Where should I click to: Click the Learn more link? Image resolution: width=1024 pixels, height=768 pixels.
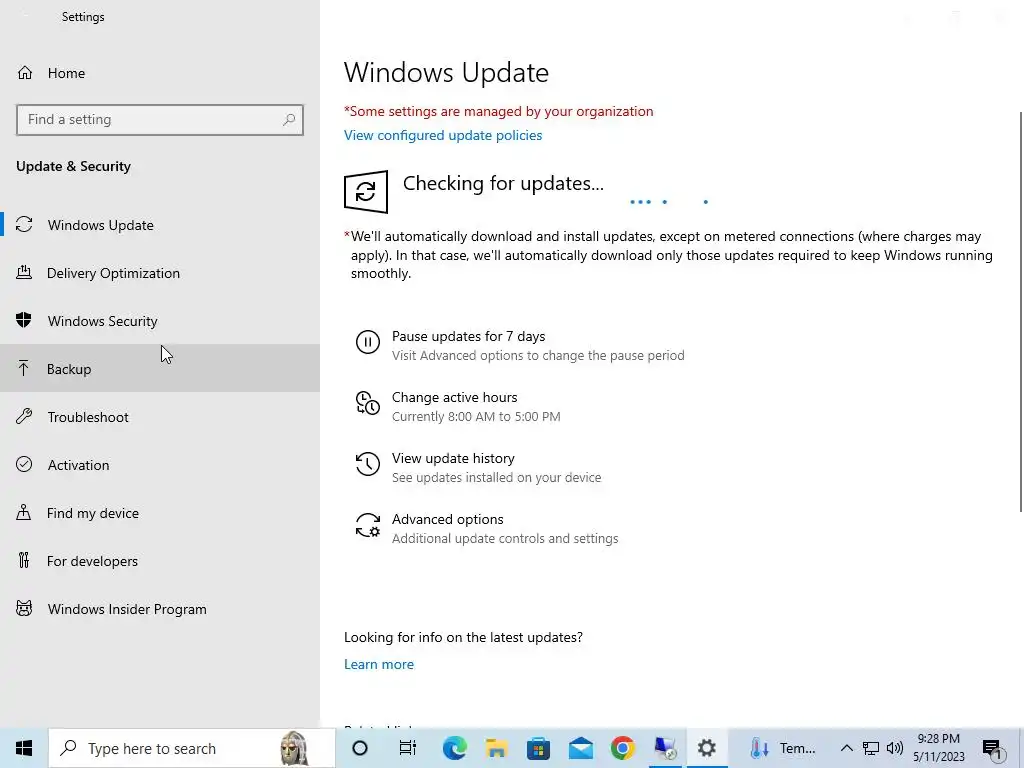coord(379,664)
